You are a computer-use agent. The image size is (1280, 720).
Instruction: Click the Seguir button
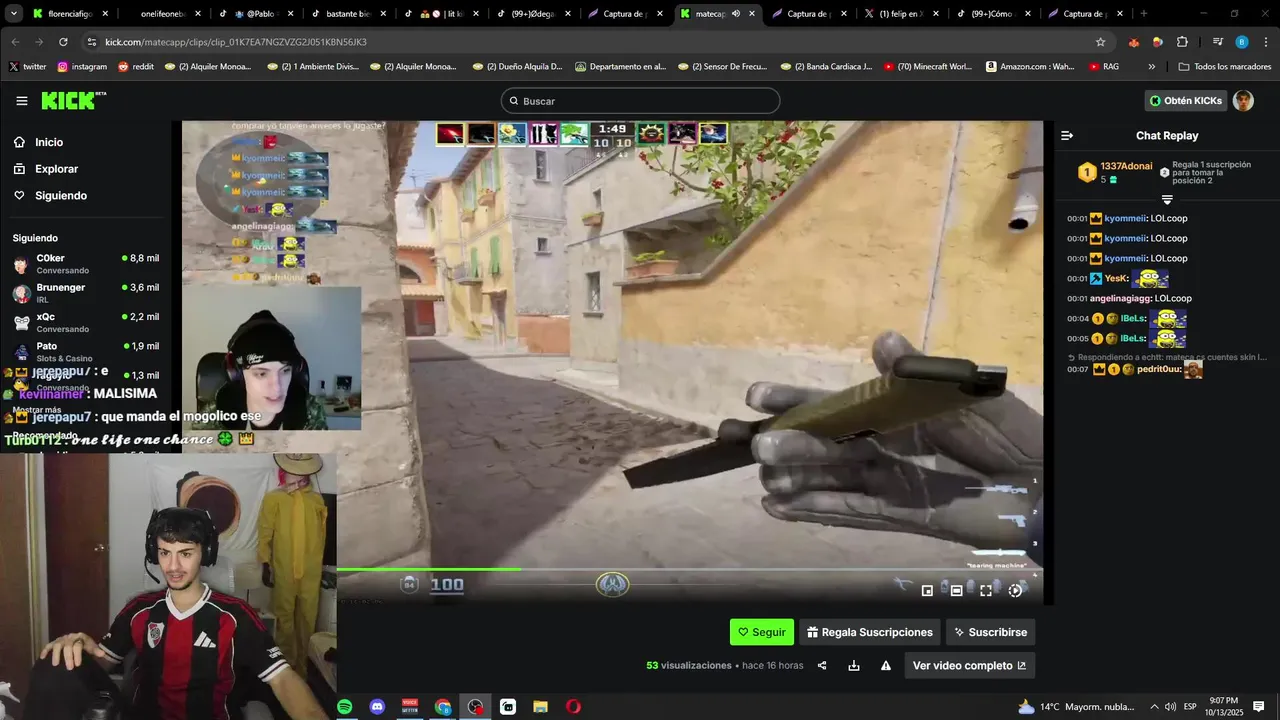click(x=762, y=632)
